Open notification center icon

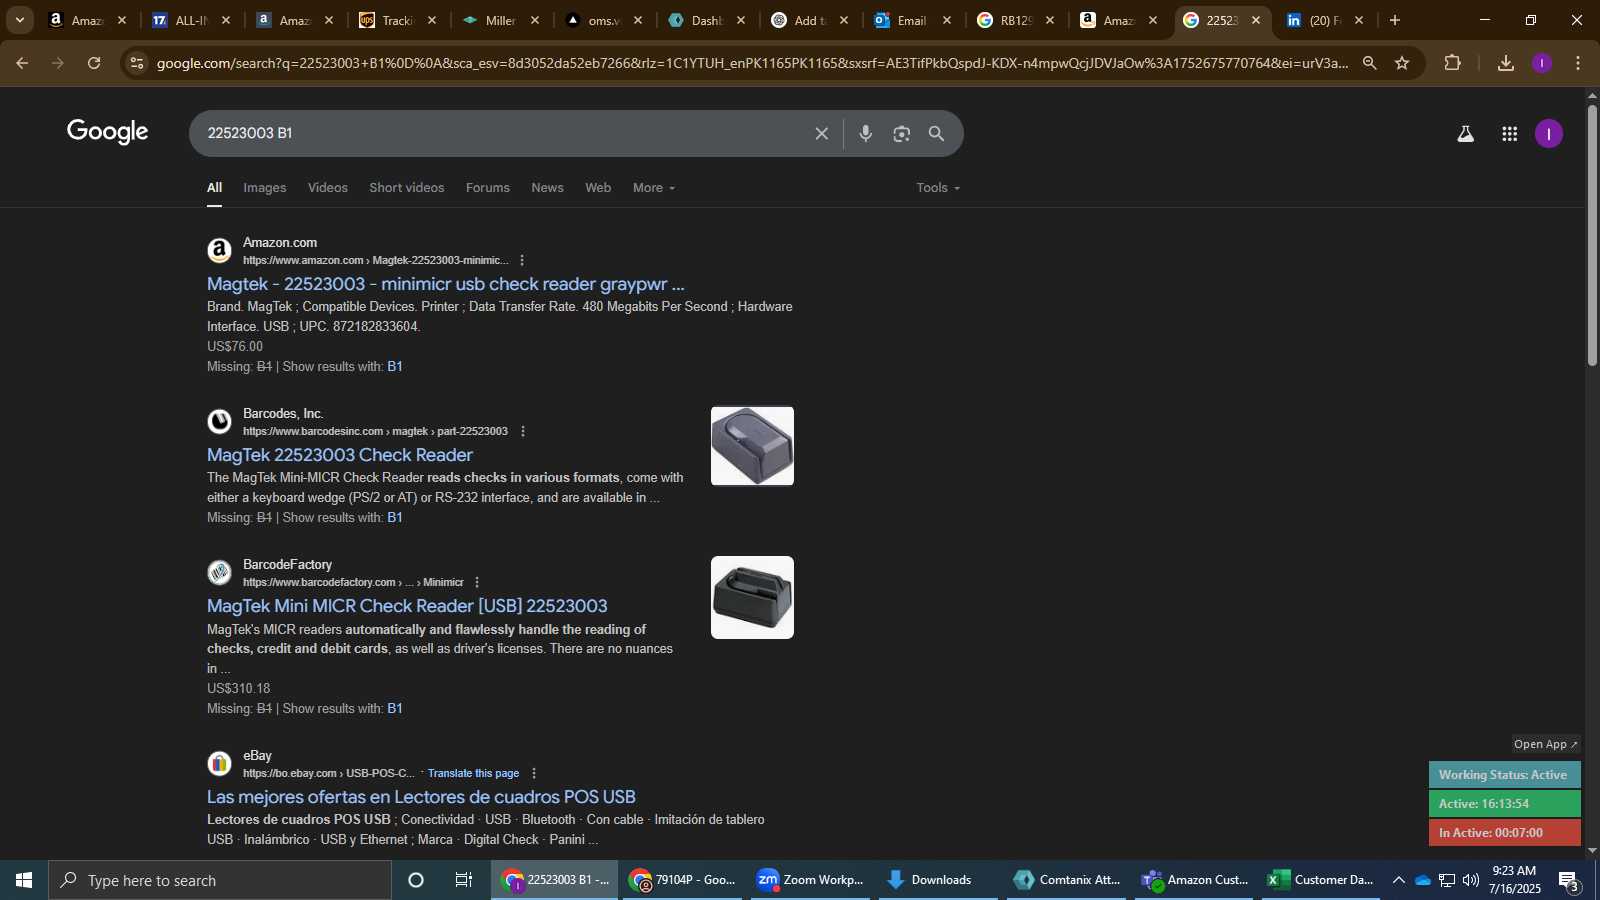coord(1569,881)
